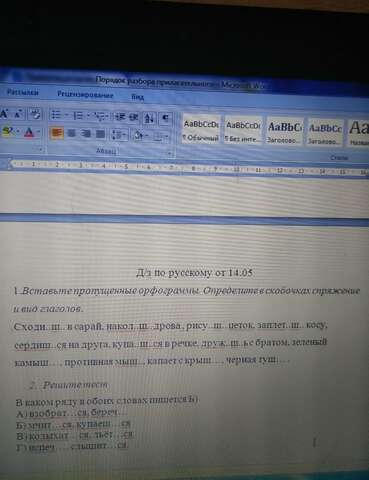Open the bullet list style dropdown

[66, 115]
